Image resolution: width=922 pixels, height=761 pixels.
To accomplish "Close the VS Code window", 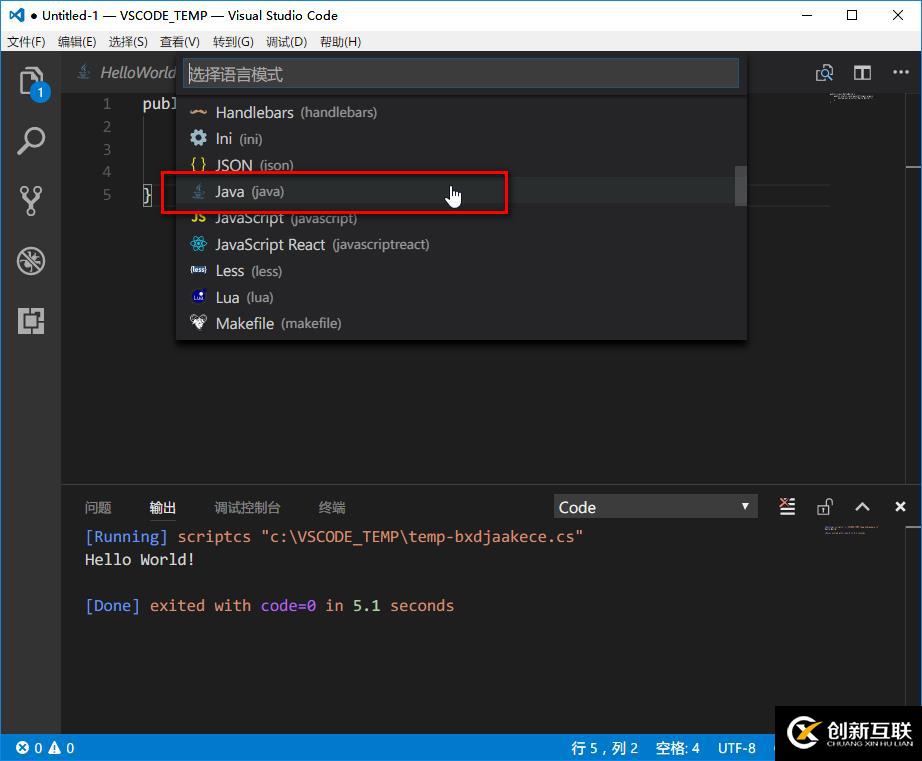I will [898, 15].
